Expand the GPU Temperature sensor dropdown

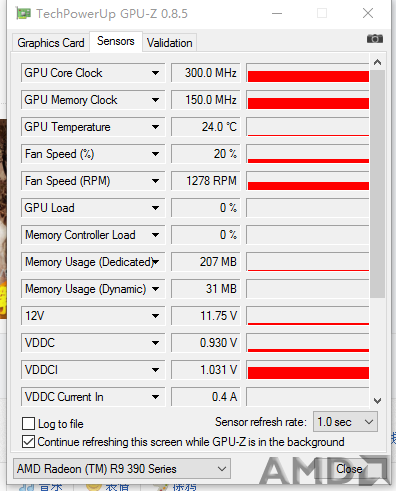pyautogui.click(x=155, y=127)
